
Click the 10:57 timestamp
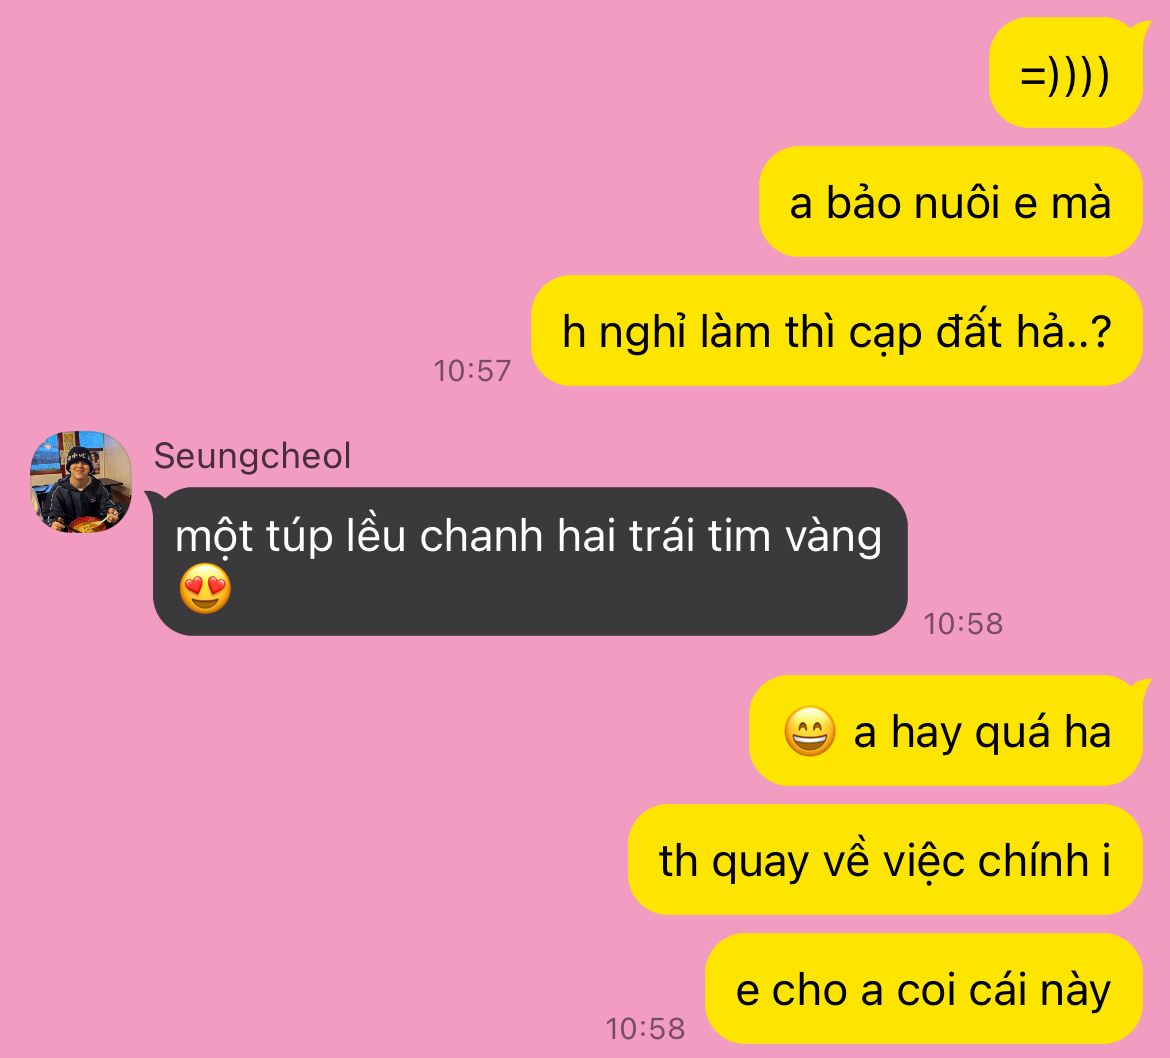pos(472,371)
